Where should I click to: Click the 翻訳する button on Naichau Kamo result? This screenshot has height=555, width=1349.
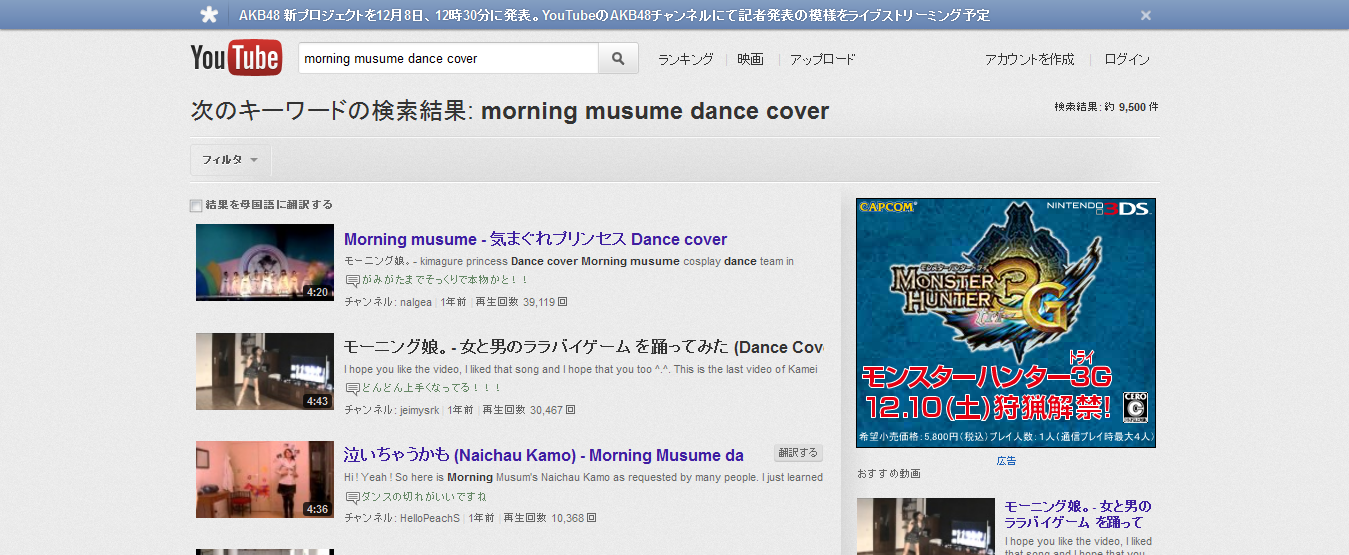[798, 453]
